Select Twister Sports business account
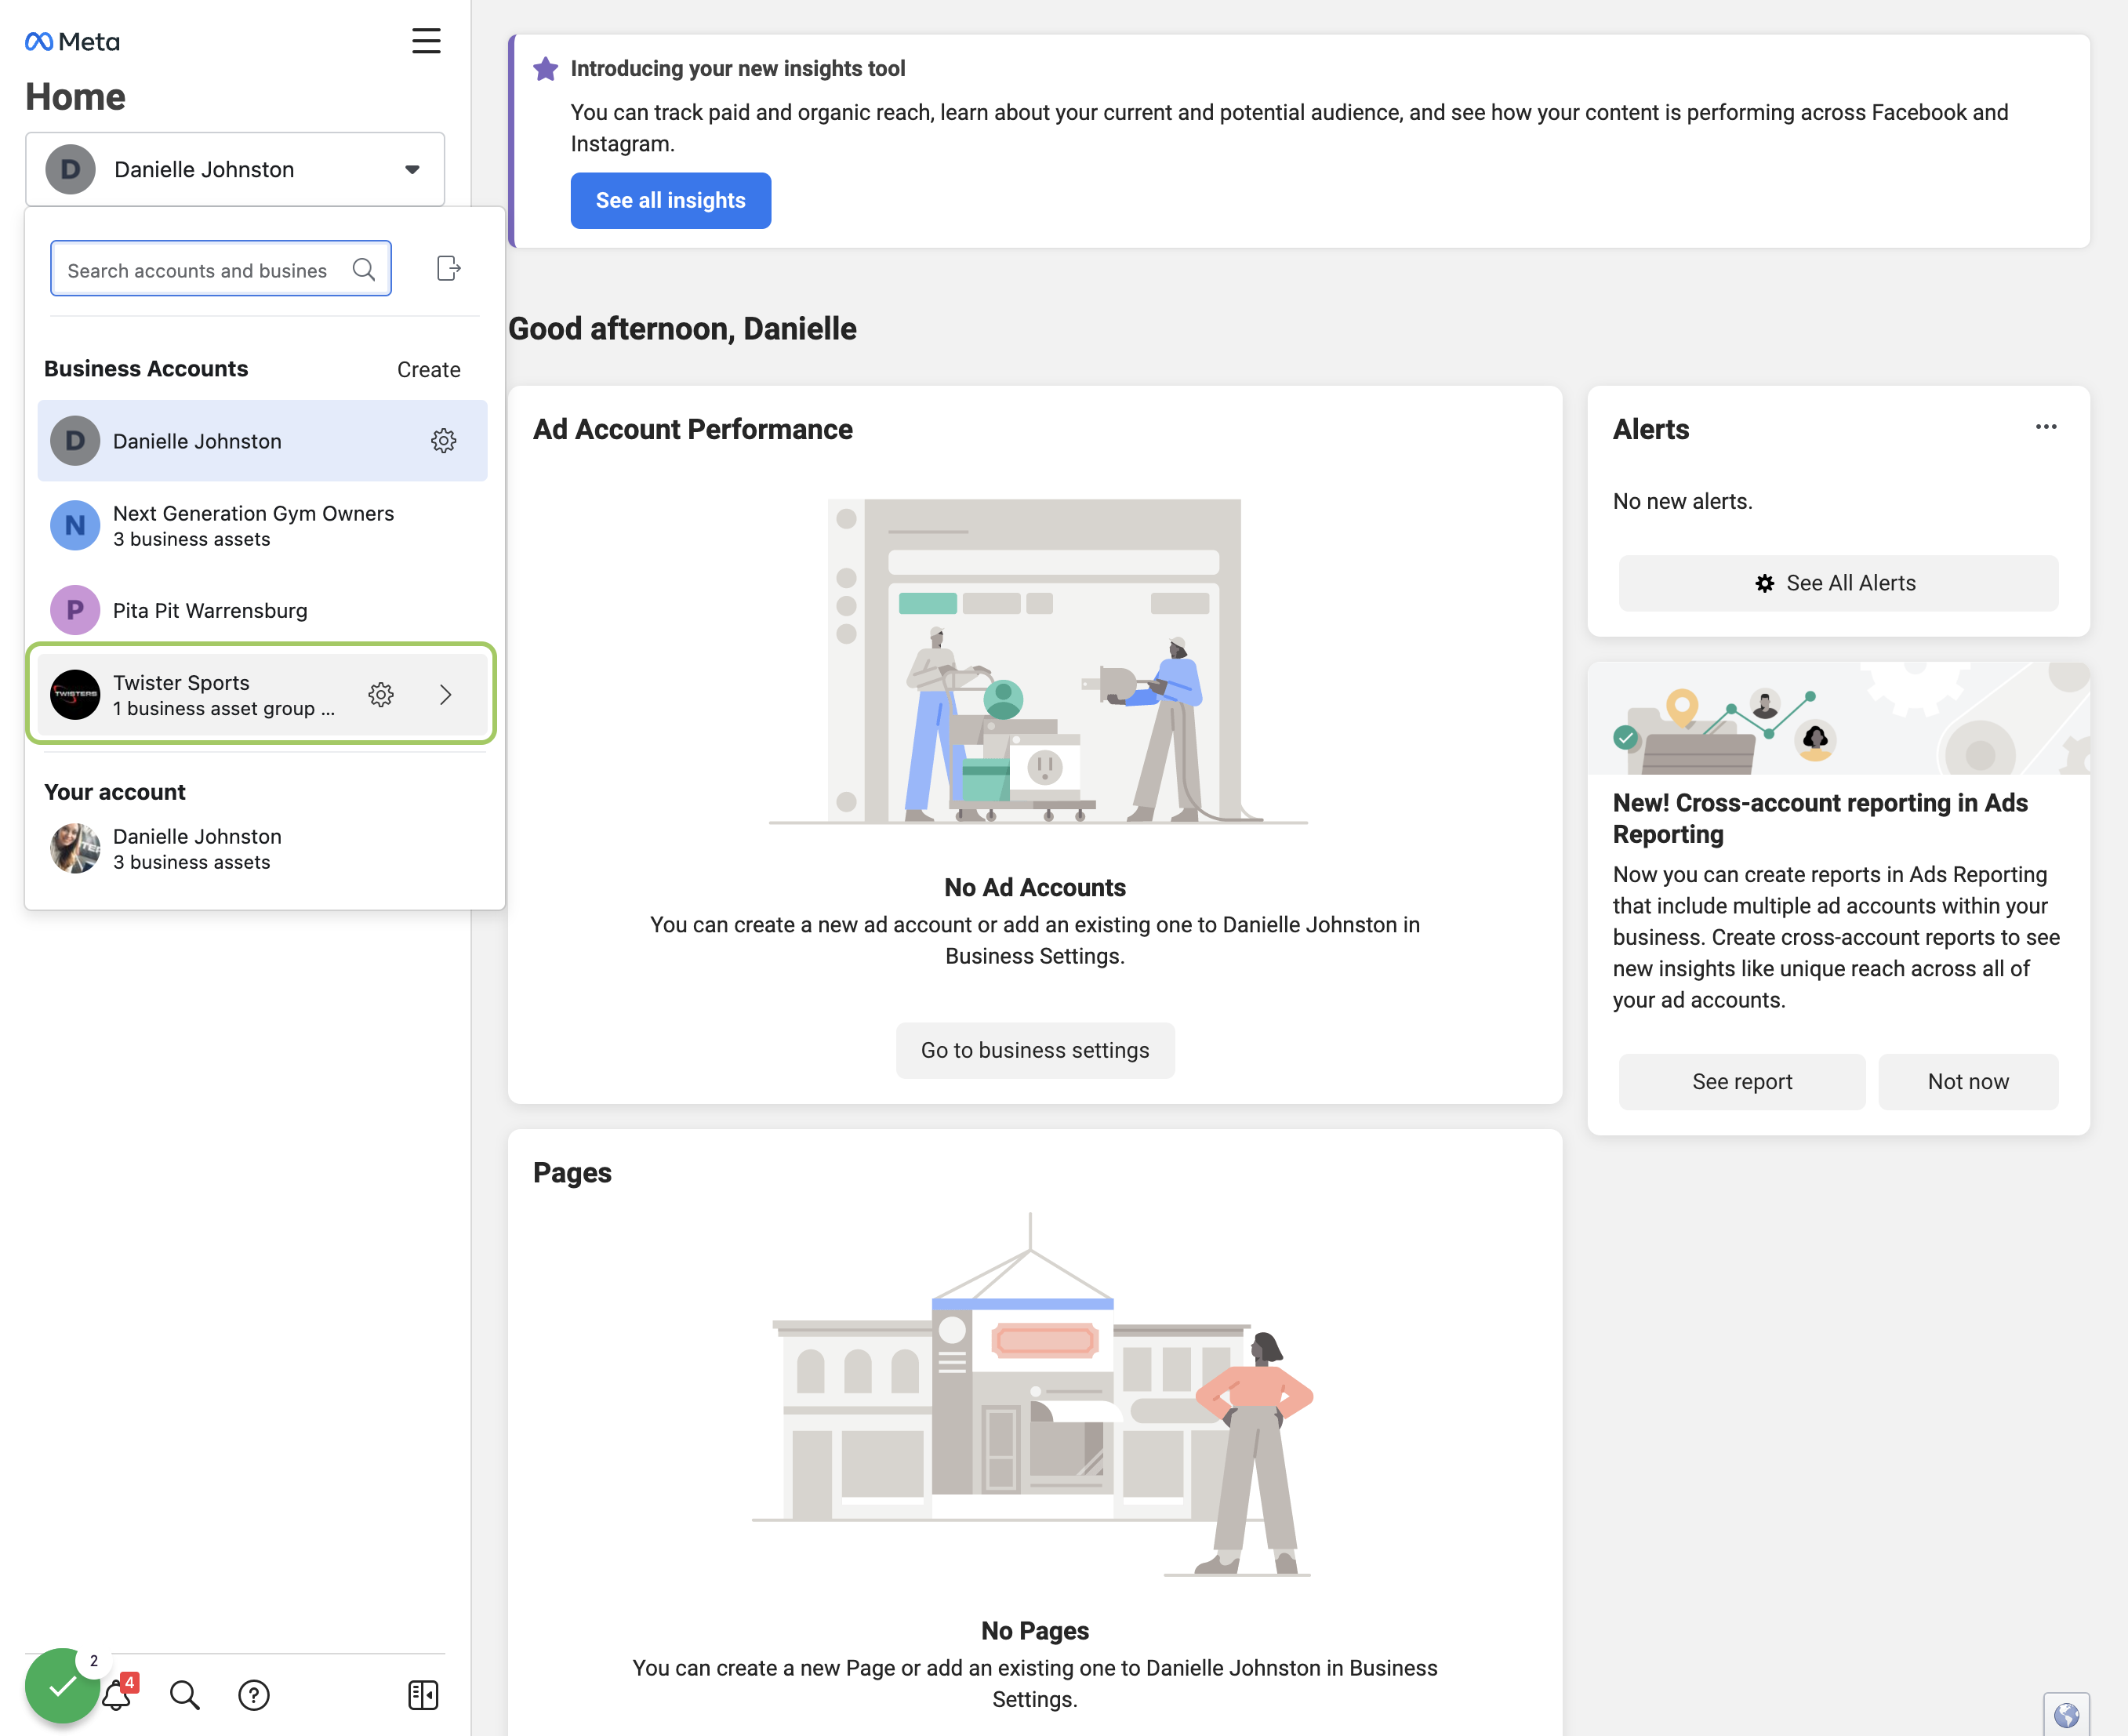The width and height of the screenshot is (2128, 1736). click(262, 694)
